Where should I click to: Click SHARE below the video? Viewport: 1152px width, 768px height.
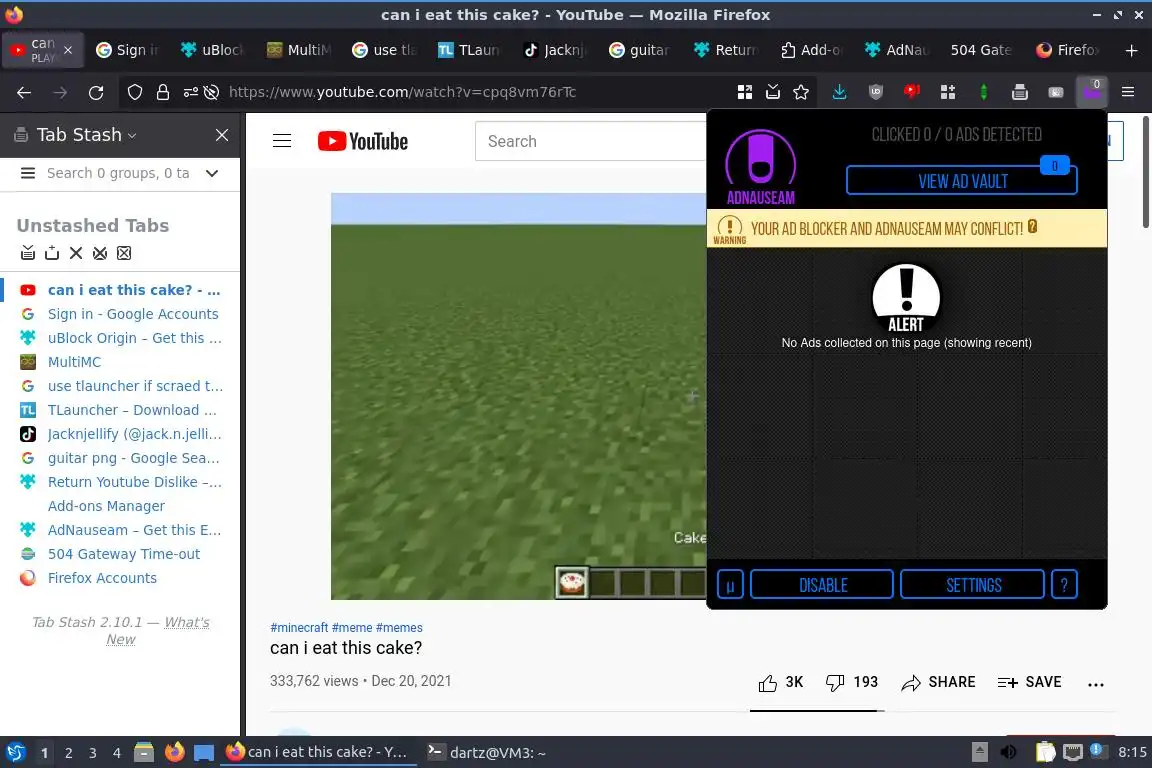tap(938, 682)
